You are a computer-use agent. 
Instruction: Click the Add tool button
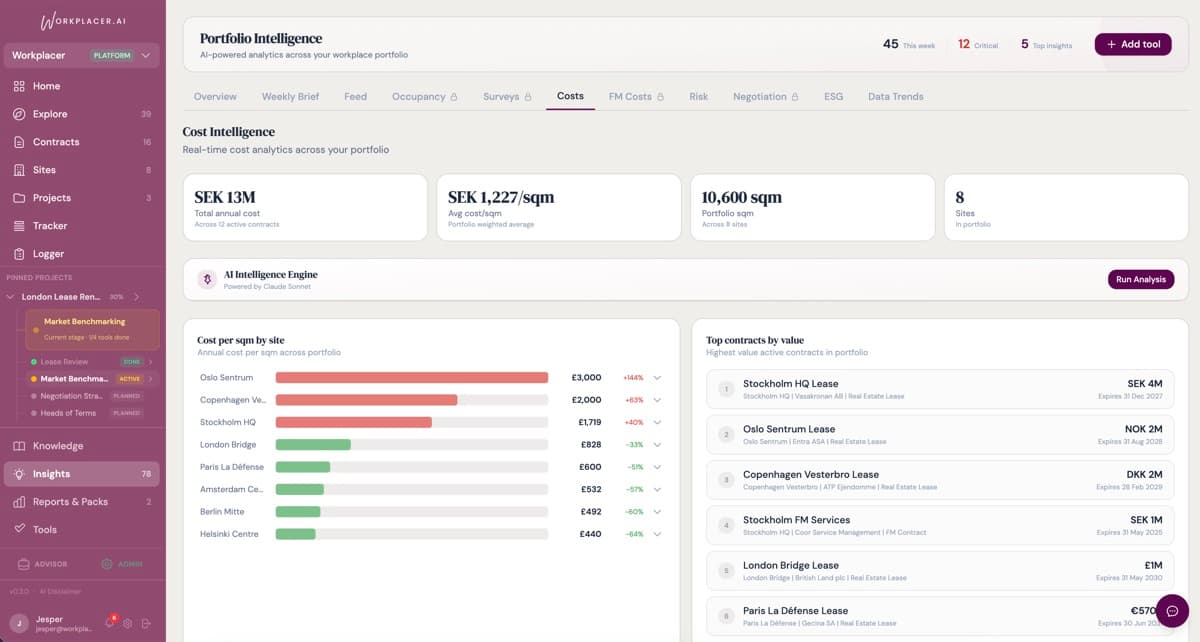tap(1133, 44)
